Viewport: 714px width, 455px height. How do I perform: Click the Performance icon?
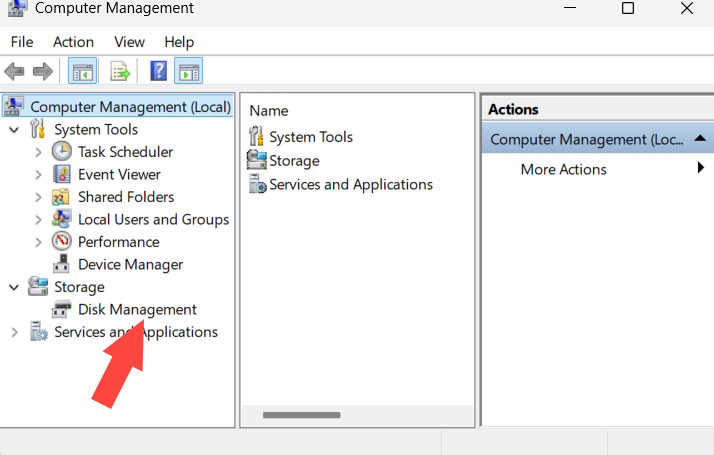[61, 241]
